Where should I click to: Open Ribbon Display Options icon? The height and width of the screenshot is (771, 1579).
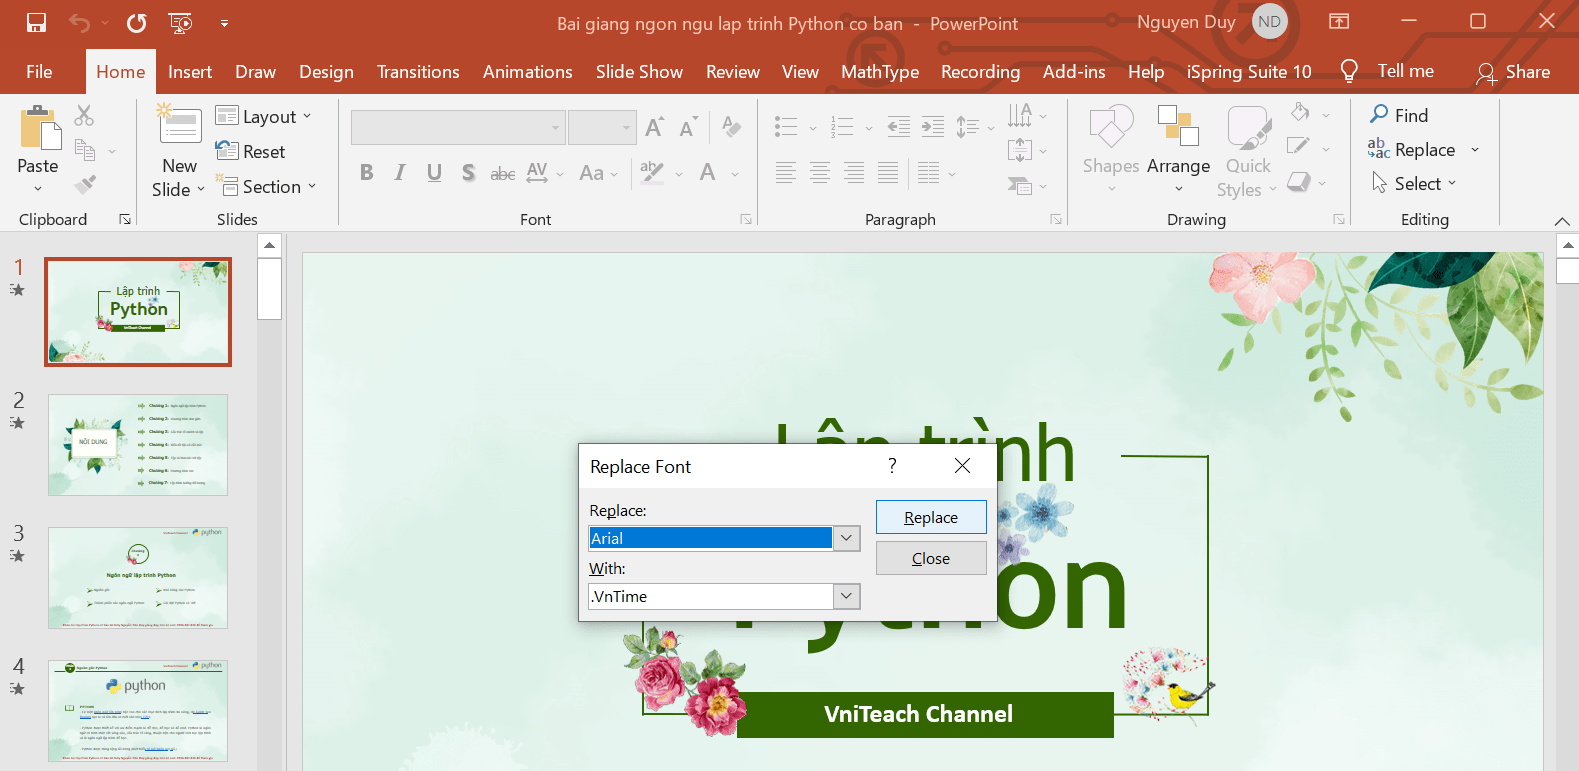1339,21
